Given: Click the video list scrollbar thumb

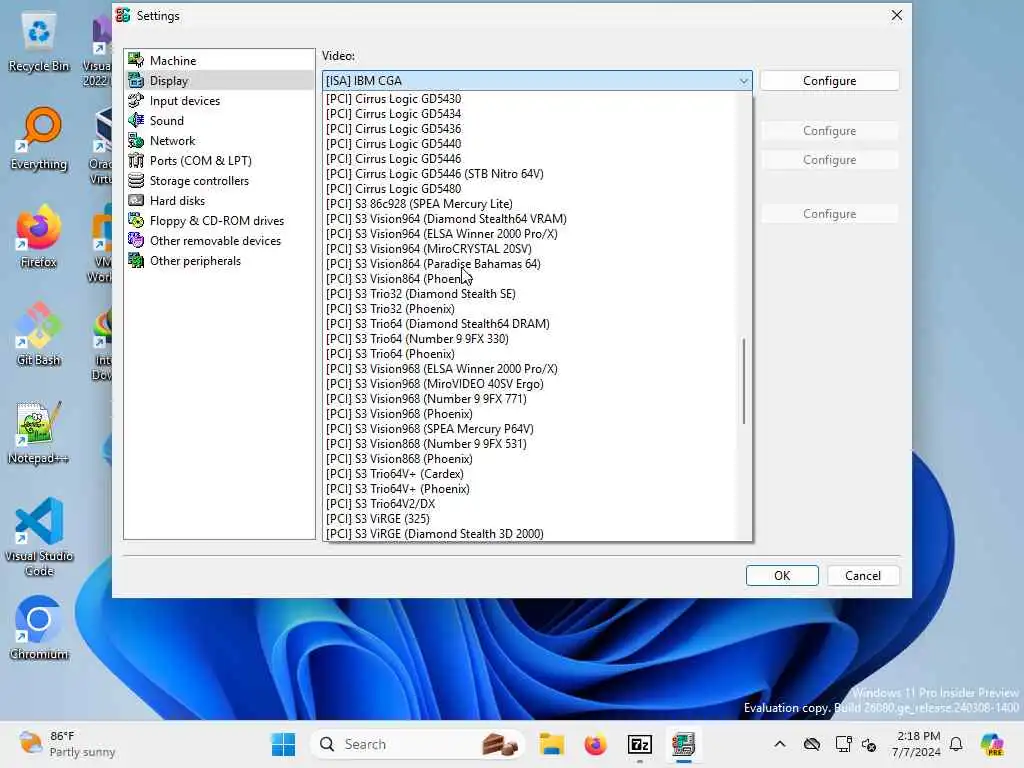Looking at the screenshot, I should (x=744, y=381).
